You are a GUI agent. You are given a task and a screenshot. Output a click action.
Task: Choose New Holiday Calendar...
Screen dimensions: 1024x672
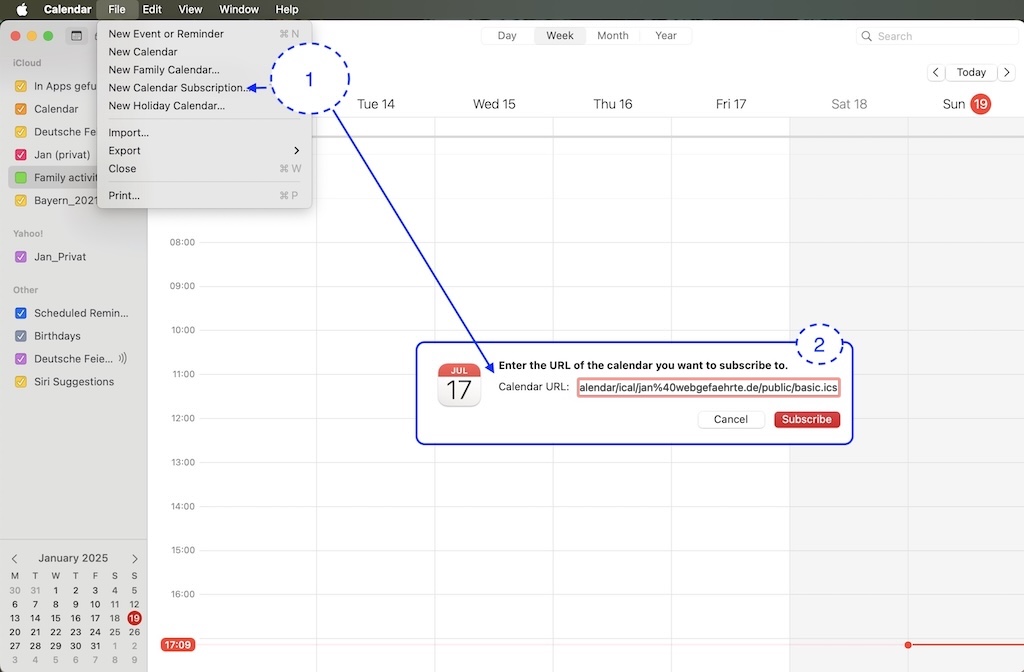coord(204,106)
